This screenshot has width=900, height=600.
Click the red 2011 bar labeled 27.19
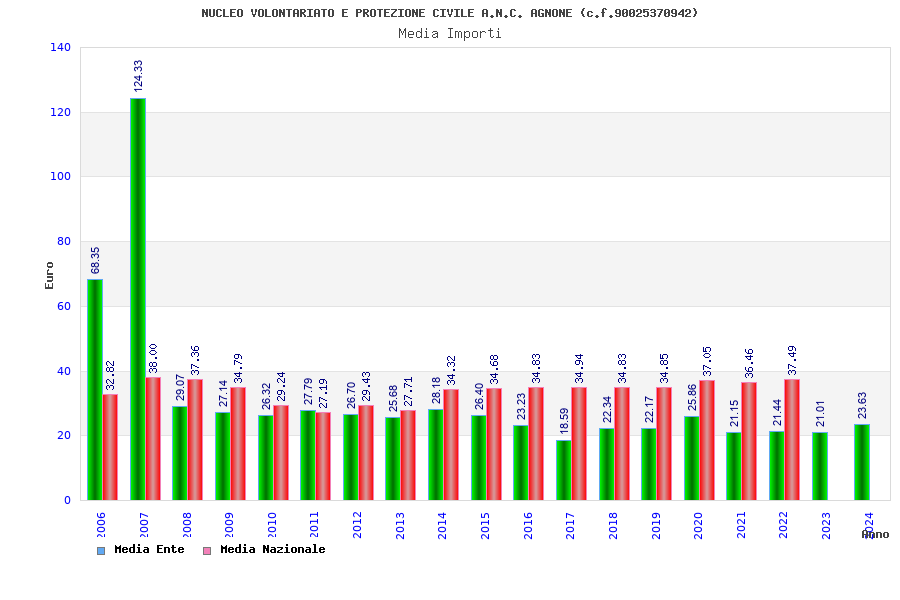pos(323,456)
